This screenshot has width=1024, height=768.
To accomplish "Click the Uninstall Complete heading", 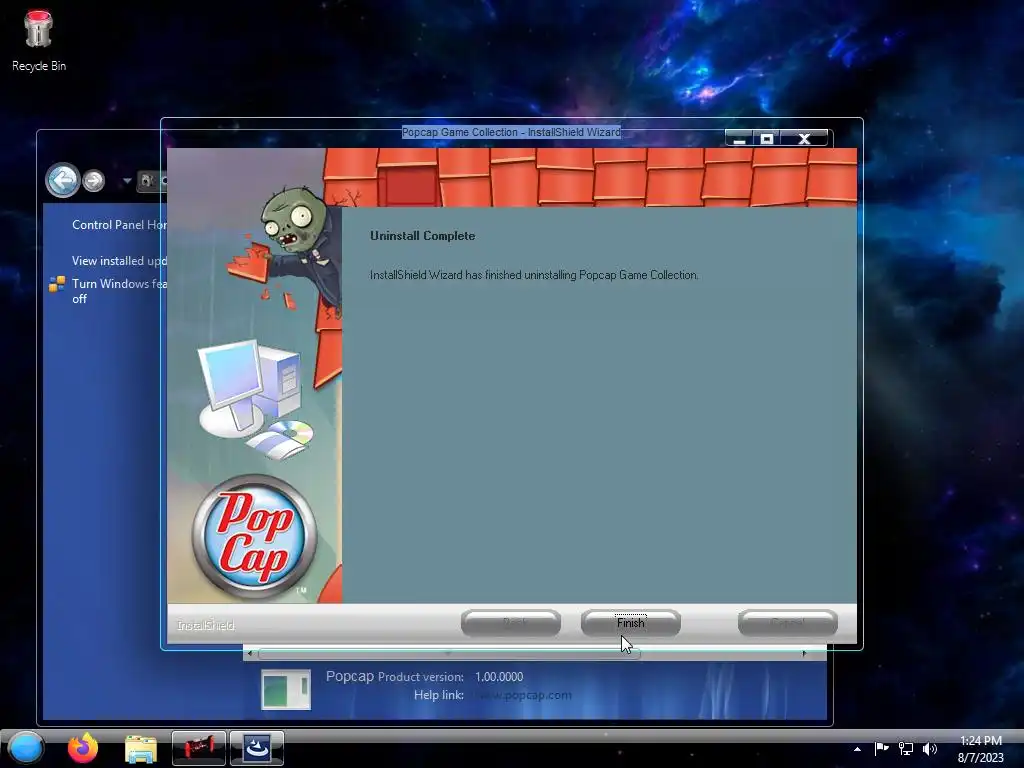I will coord(423,236).
